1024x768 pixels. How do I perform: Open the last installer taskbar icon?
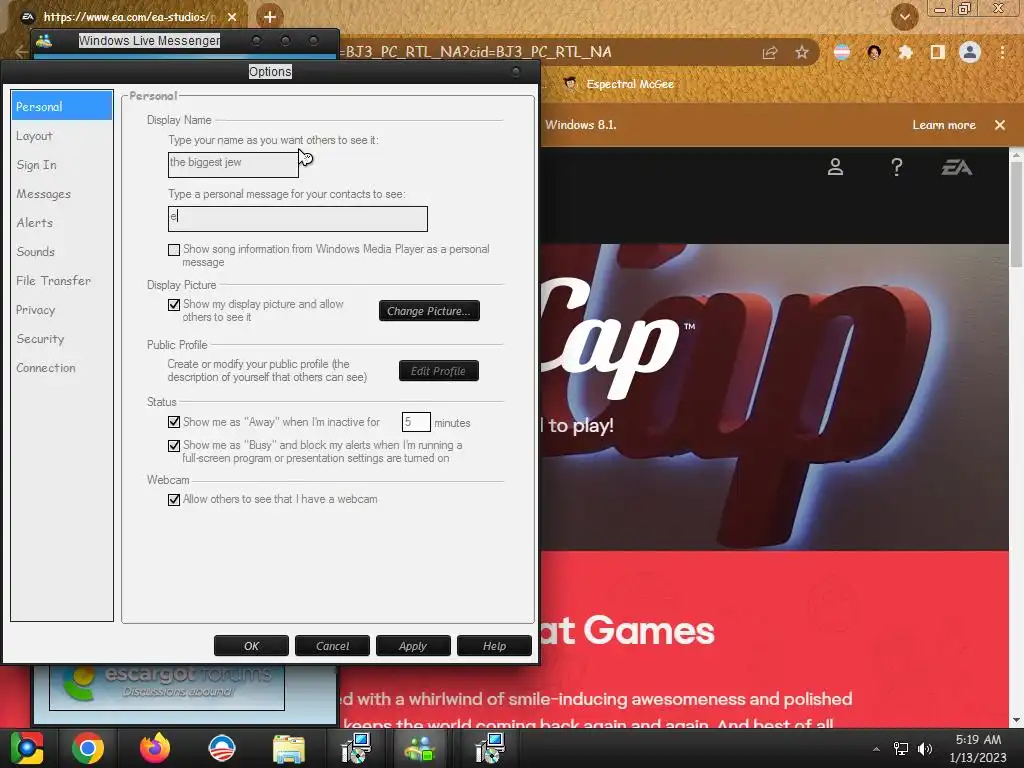point(489,748)
